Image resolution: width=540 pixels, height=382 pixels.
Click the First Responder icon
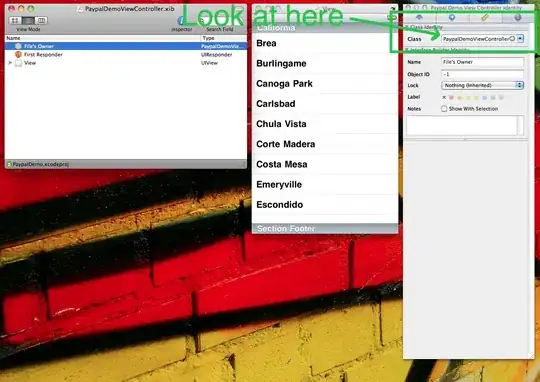click(x=18, y=54)
